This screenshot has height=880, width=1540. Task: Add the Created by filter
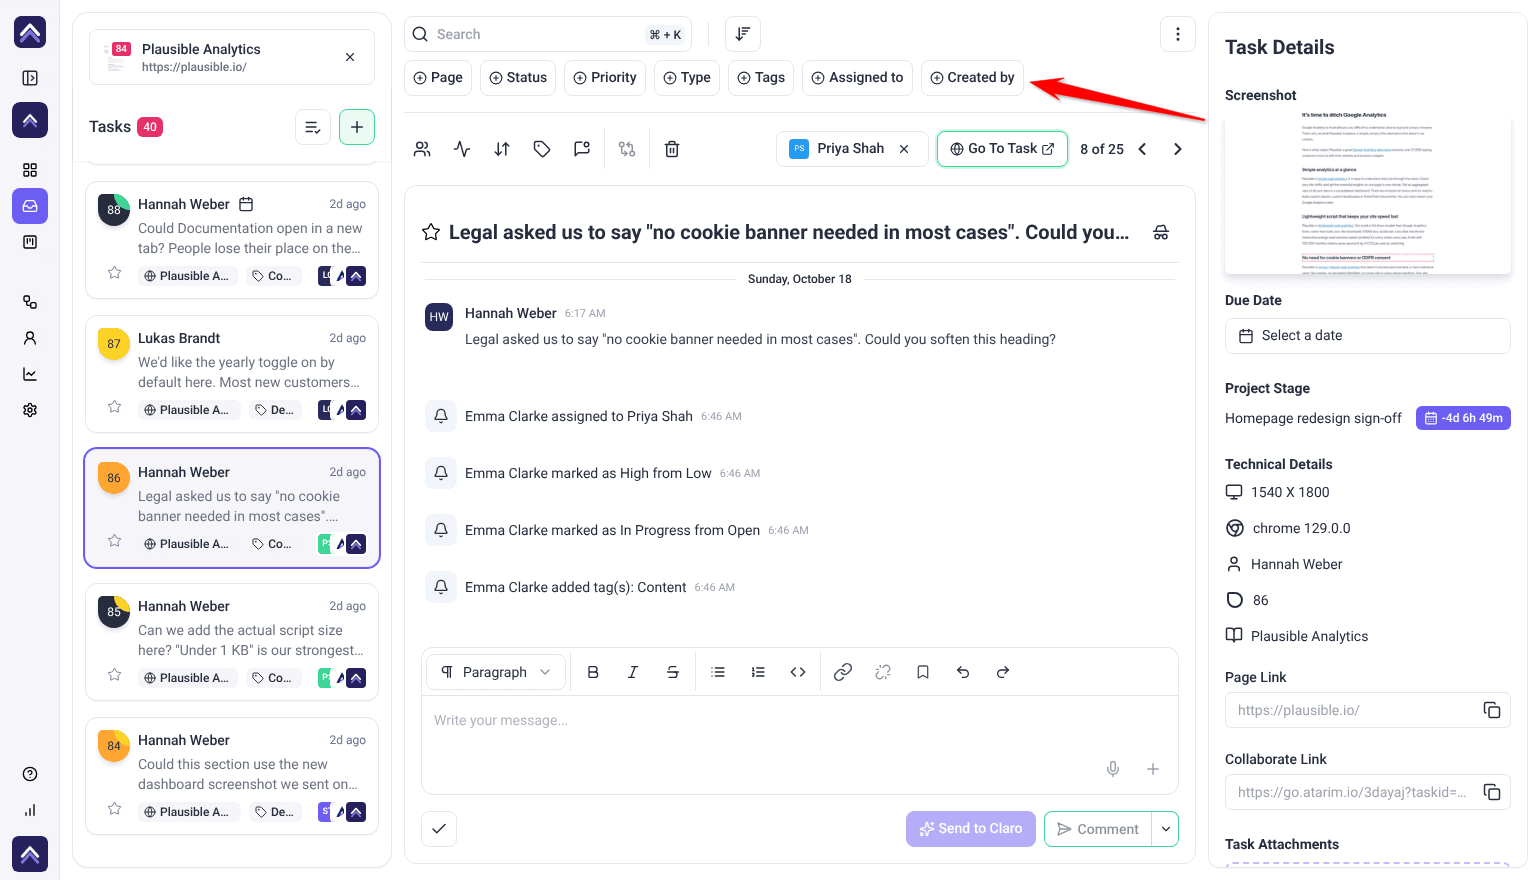(x=972, y=77)
